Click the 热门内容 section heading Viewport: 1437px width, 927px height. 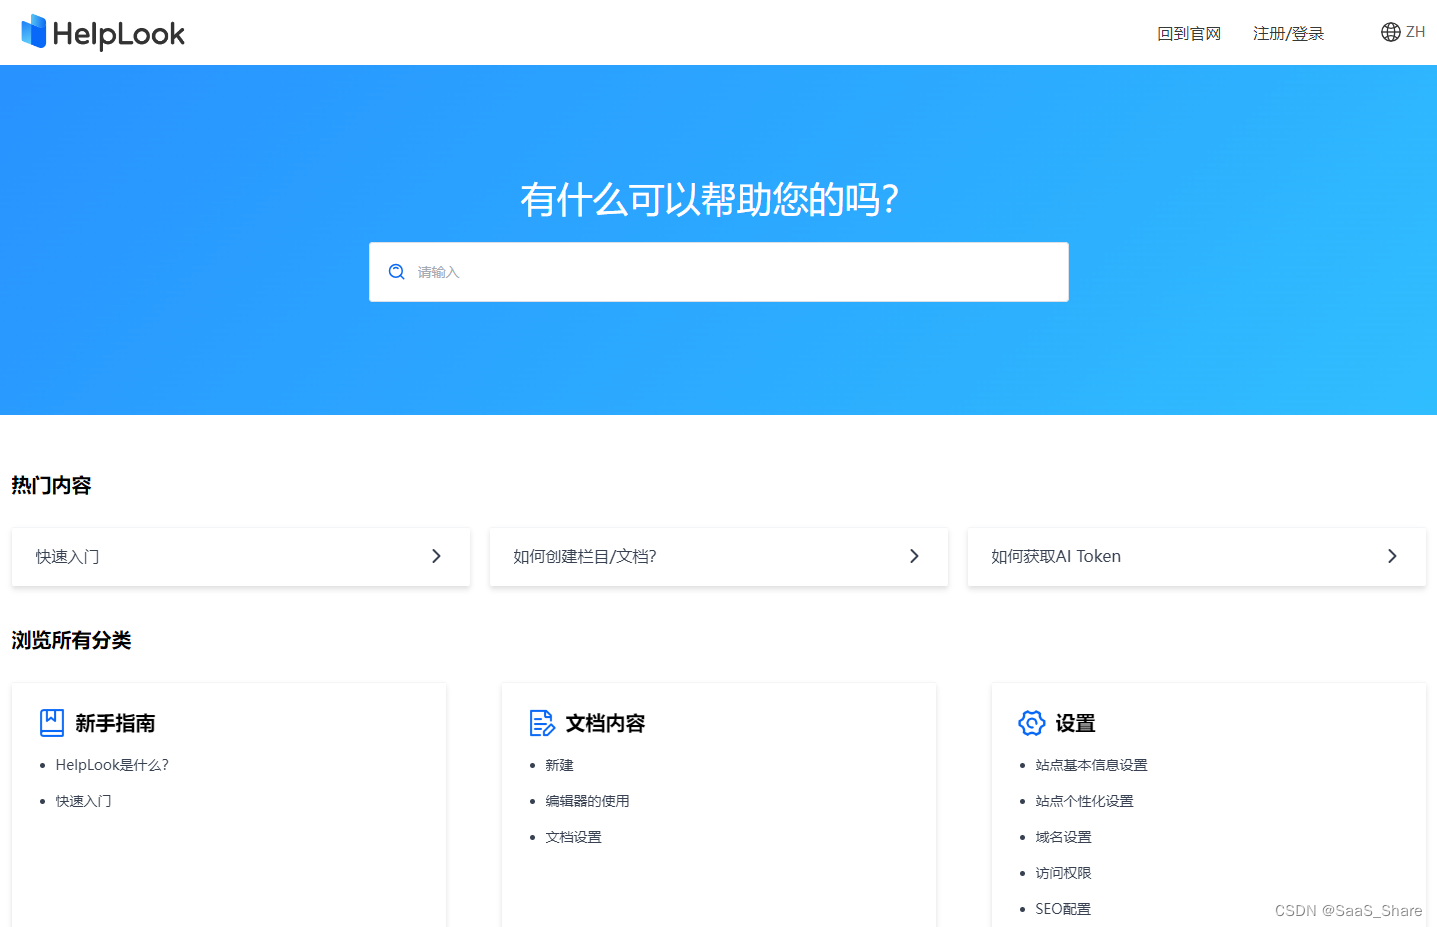click(51, 486)
